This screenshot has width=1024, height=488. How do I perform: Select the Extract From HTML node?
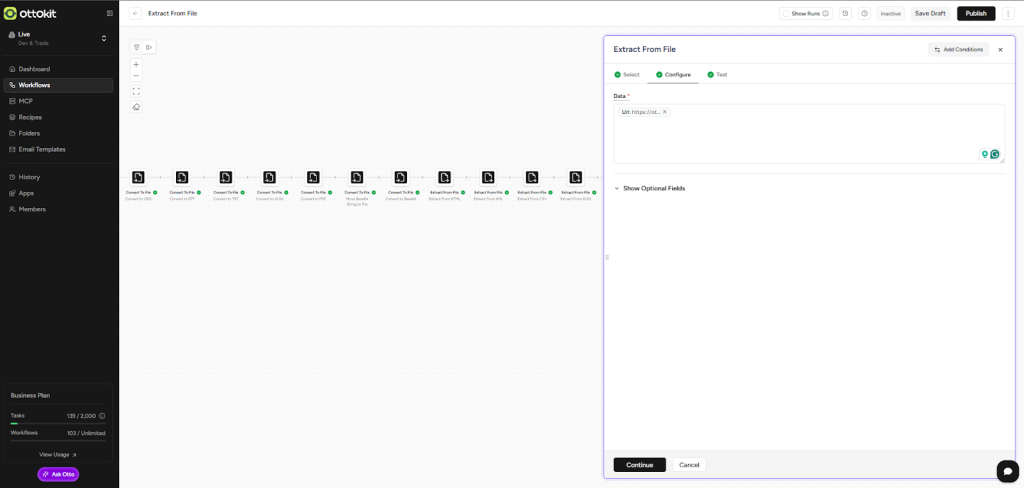(445, 177)
